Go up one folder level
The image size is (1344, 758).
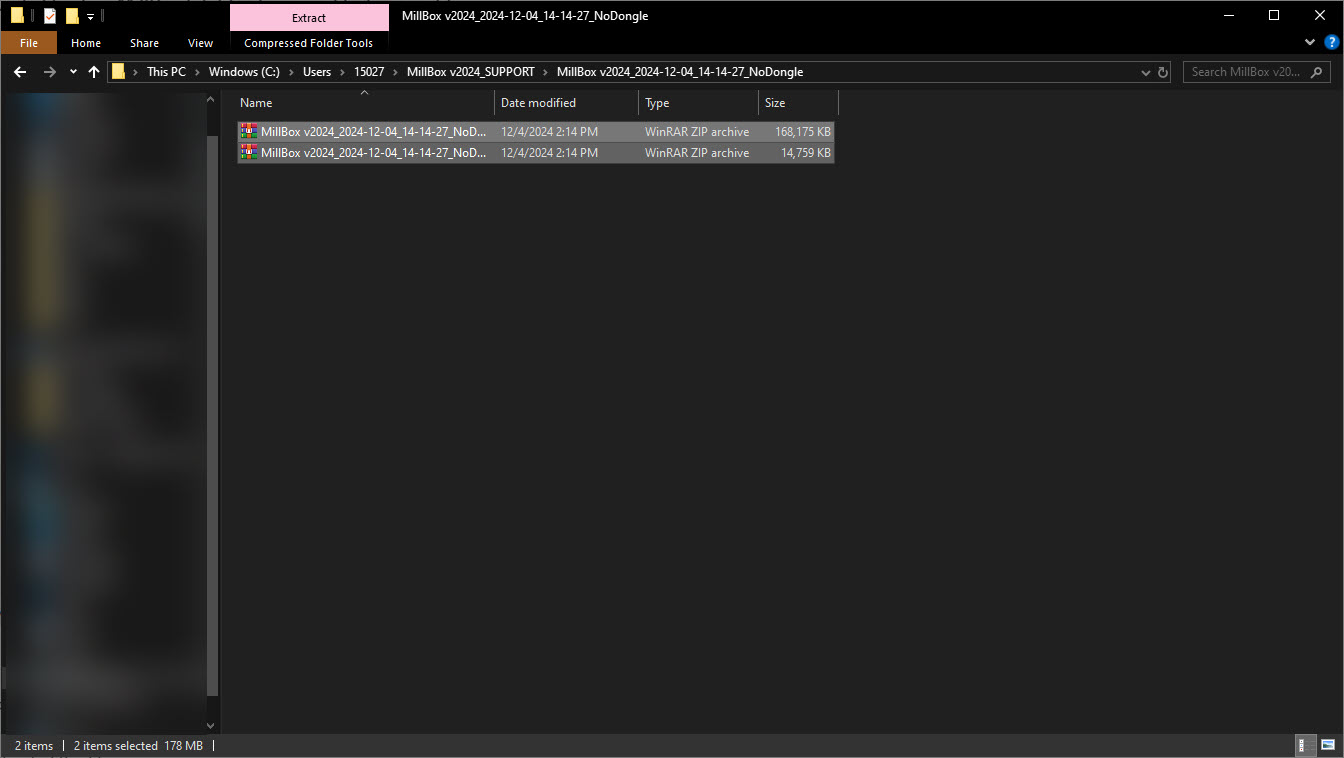click(x=94, y=72)
